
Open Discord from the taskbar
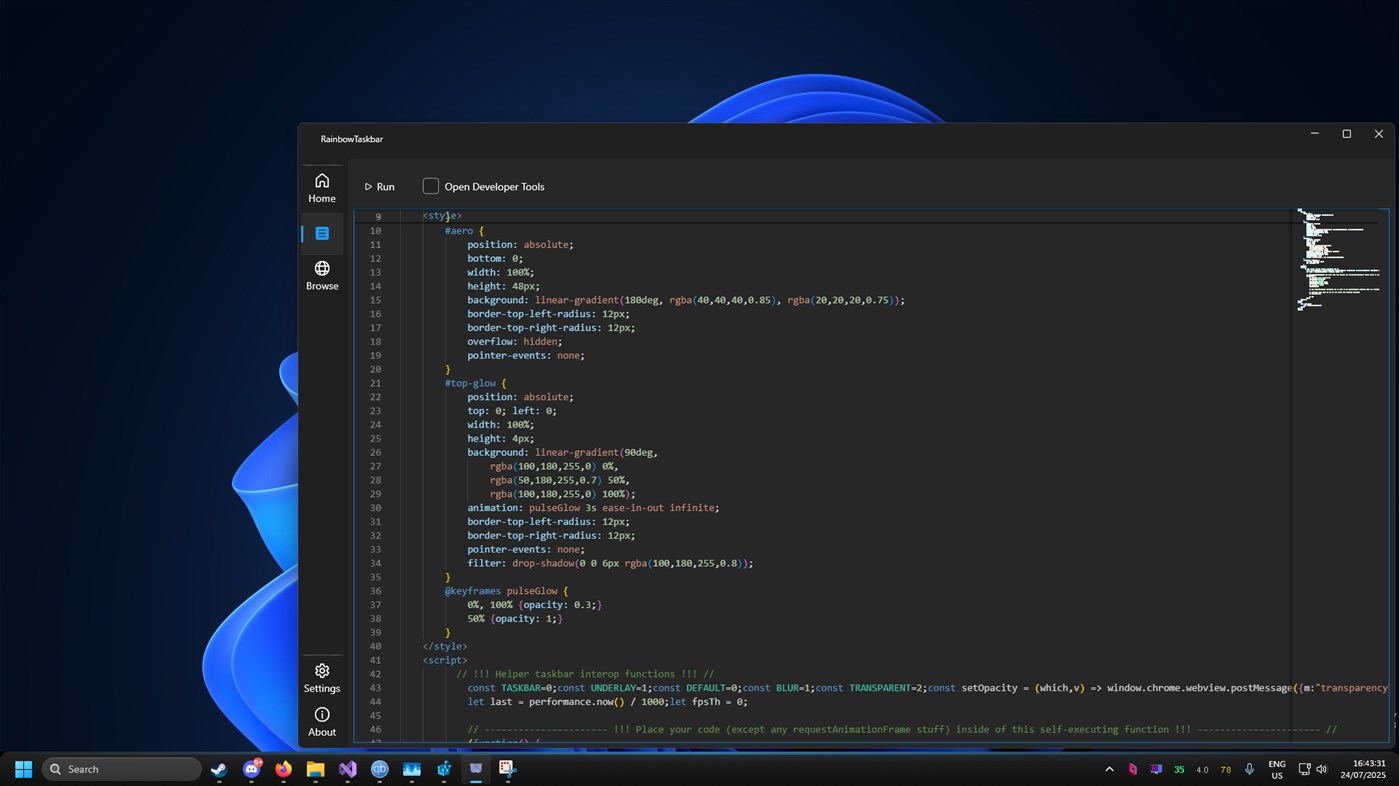click(252, 769)
